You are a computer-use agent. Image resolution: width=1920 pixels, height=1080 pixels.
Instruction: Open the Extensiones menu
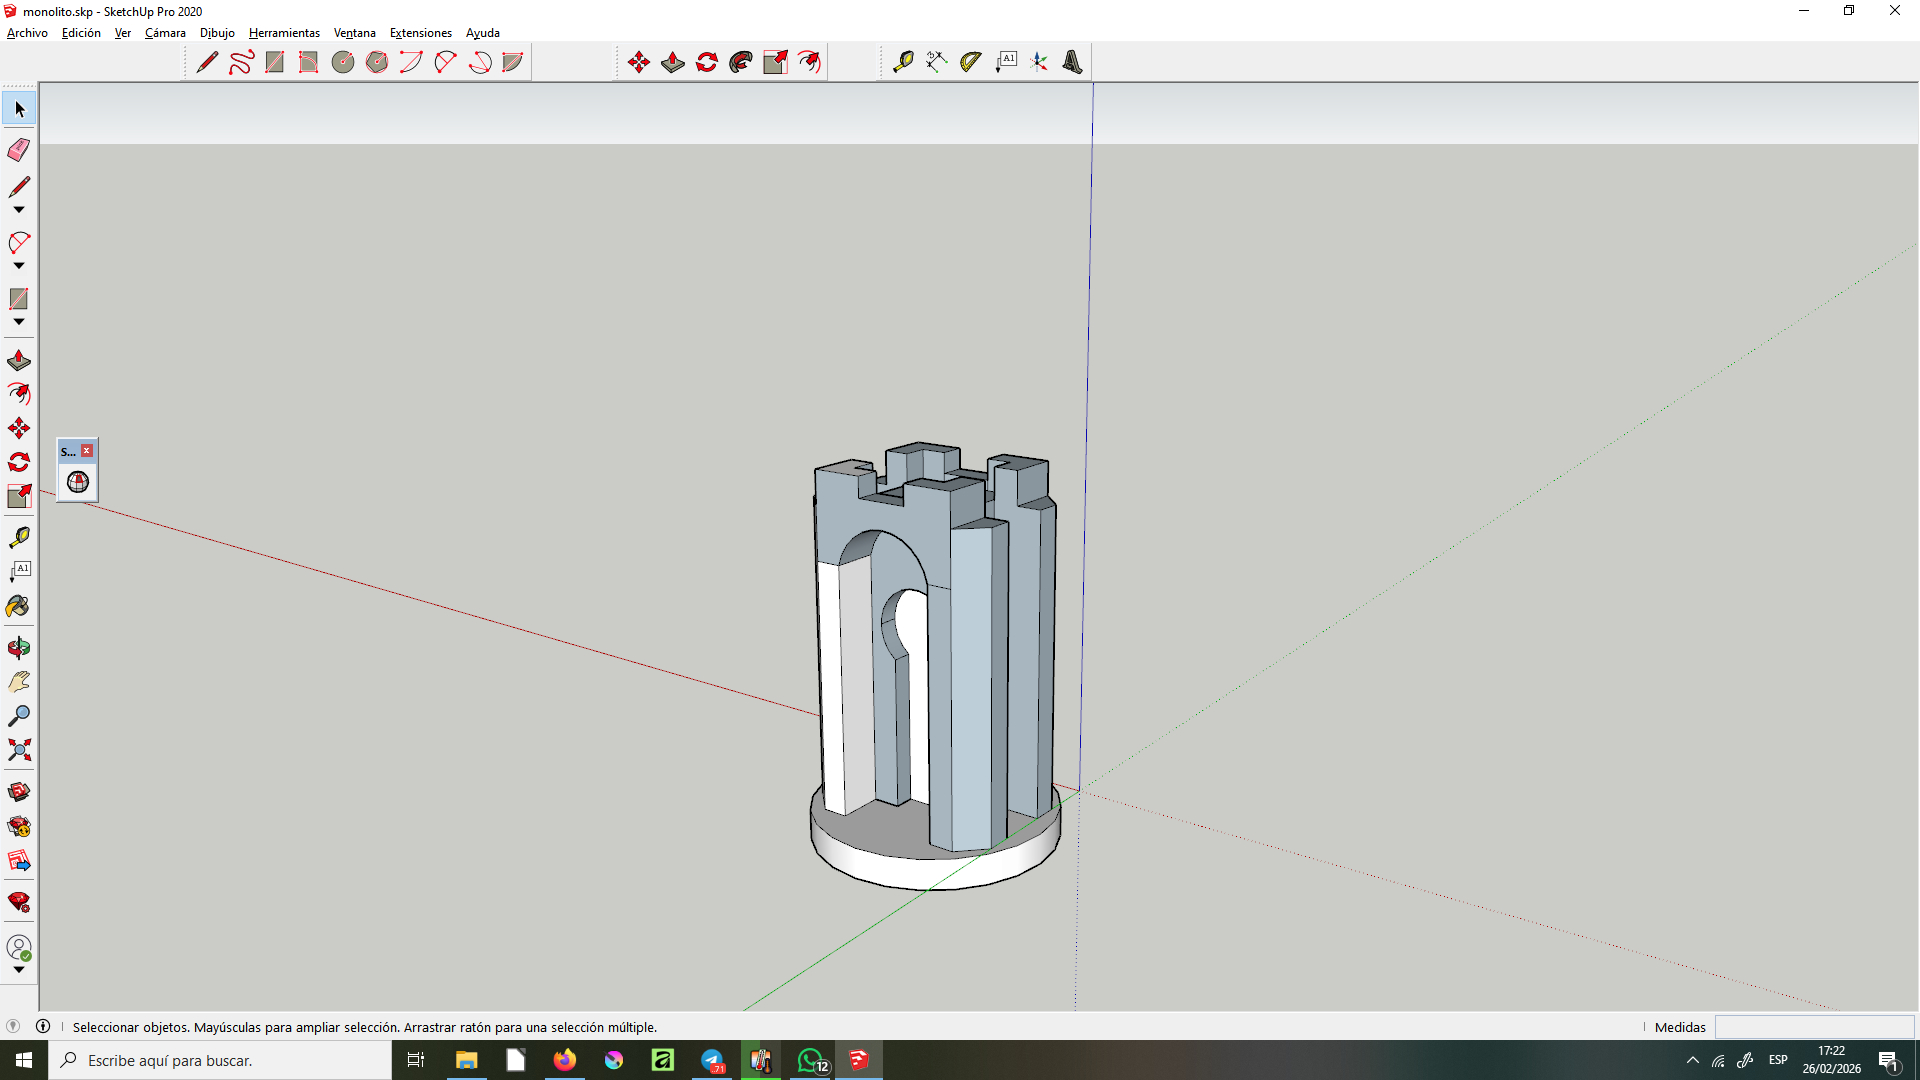point(420,33)
